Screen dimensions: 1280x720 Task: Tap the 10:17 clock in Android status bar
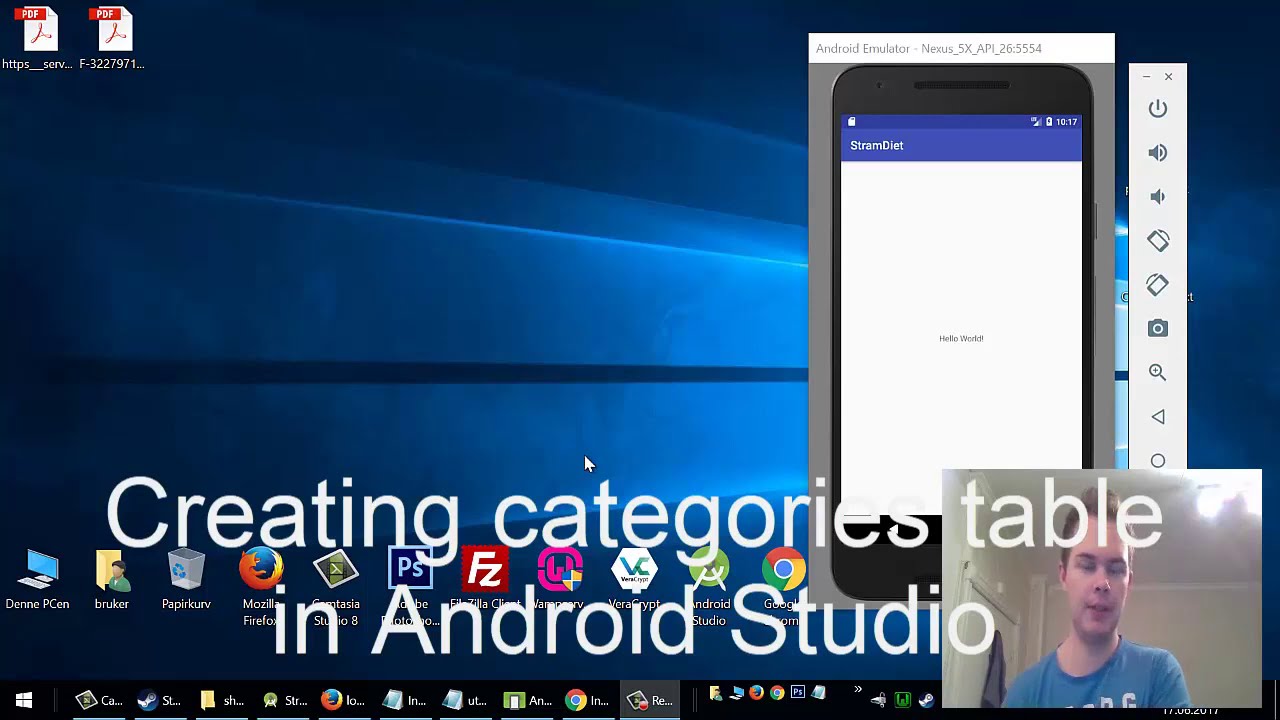tap(1067, 122)
